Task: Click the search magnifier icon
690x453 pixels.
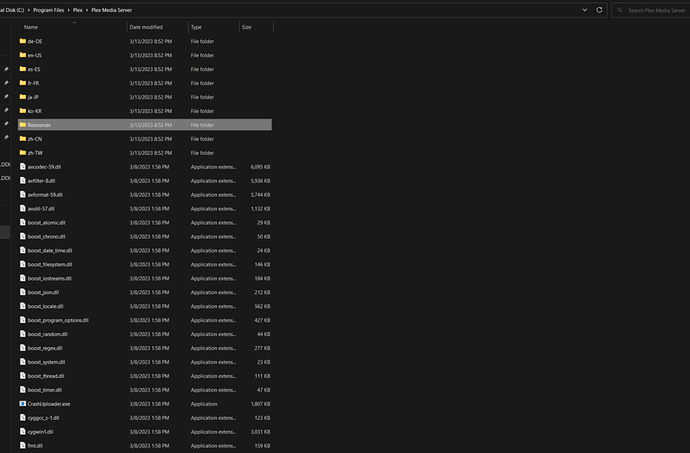Action: pyautogui.click(x=620, y=10)
